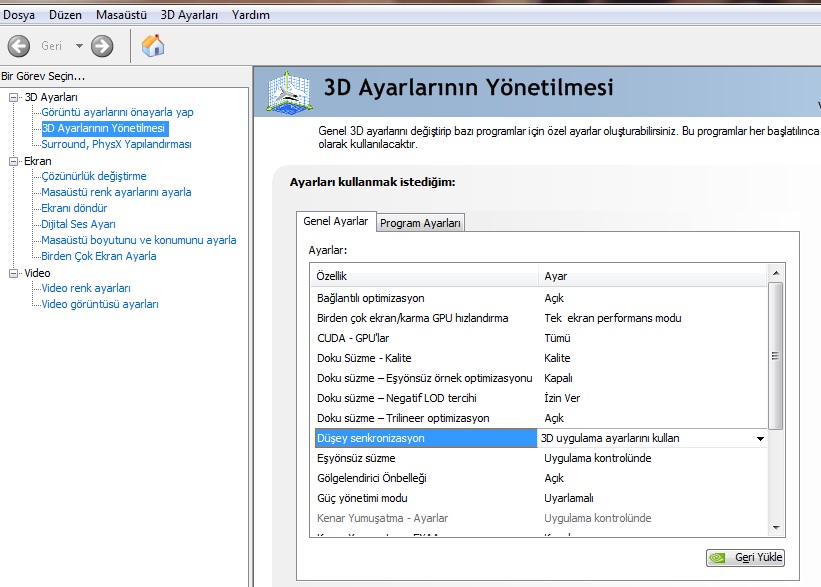Collapse the Video tree node
821x587 pixels.
click(14, 273)
